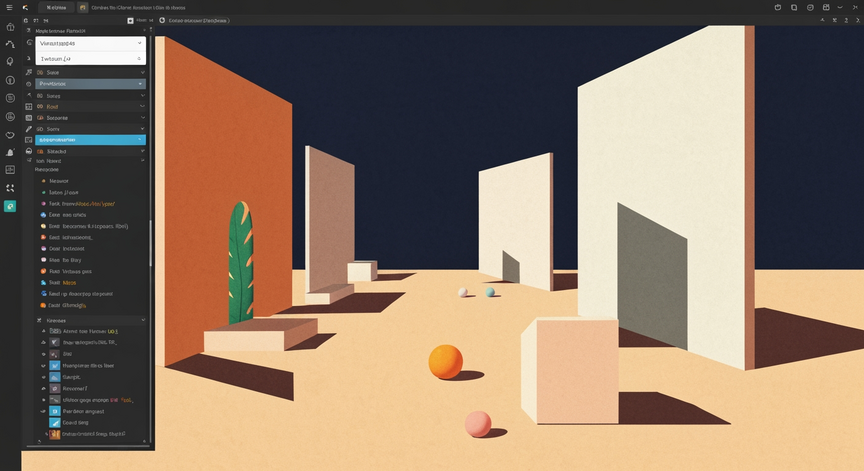Click the teal highlighted sidebar icon
This screenshot has width=864, height=471.
tap(10, 206)
